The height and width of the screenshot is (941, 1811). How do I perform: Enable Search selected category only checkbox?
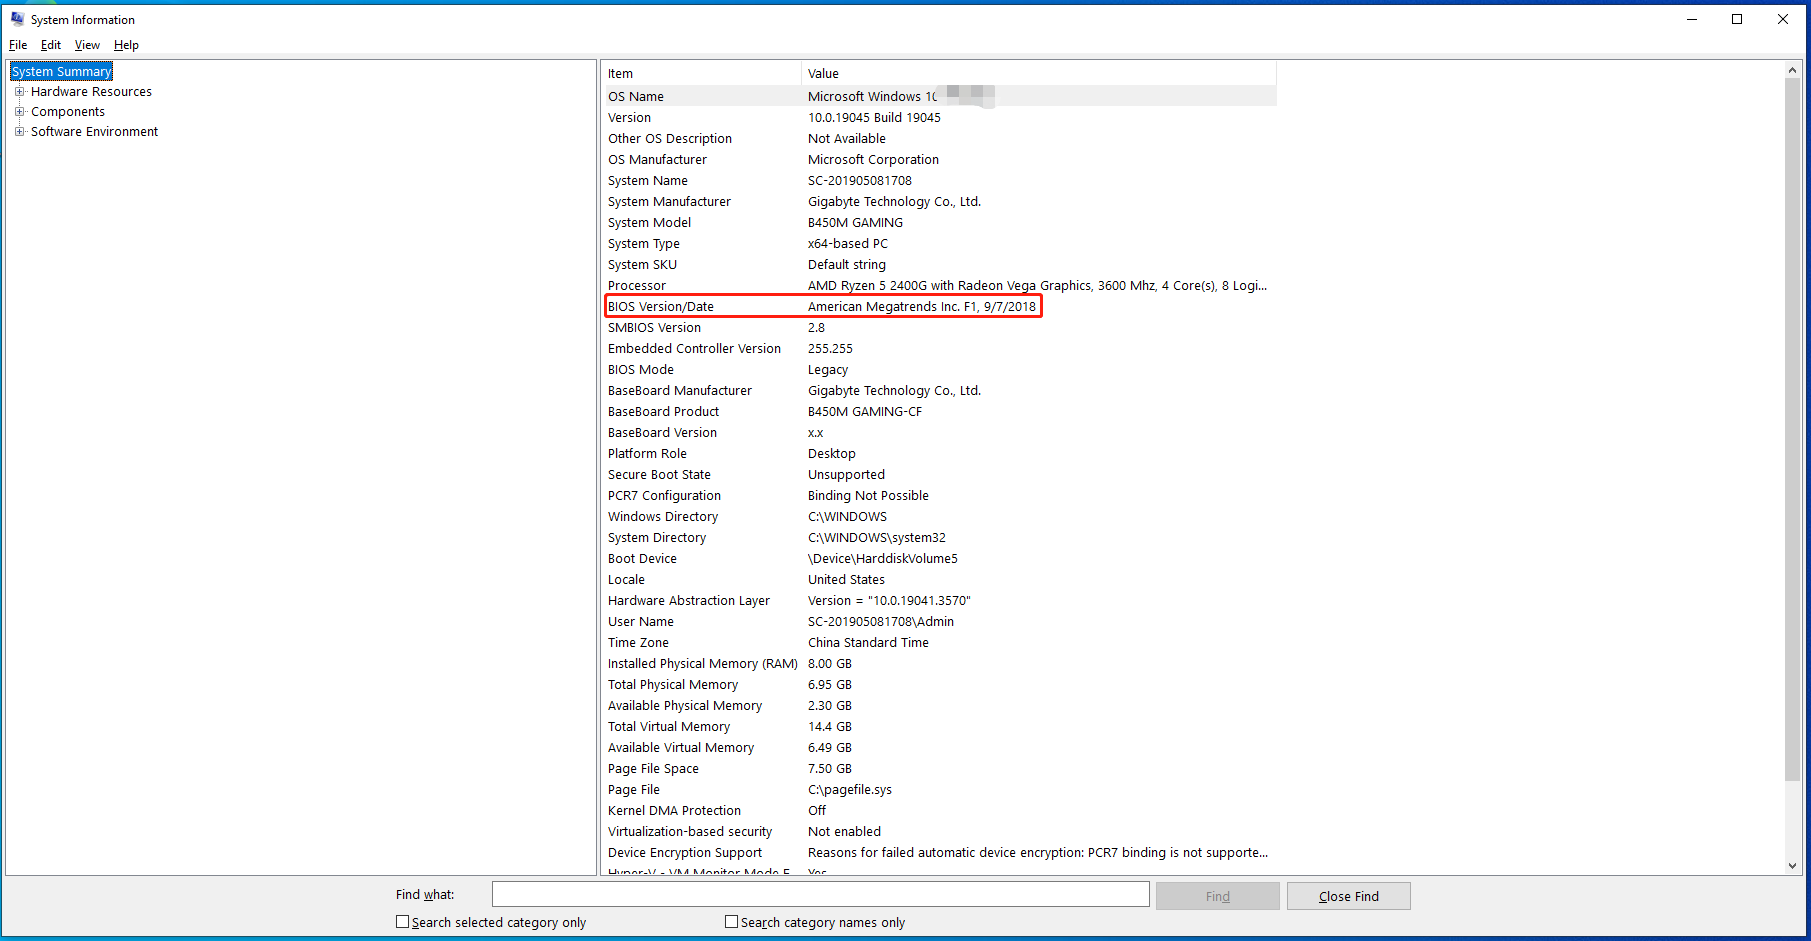click(x=402, y=922)
